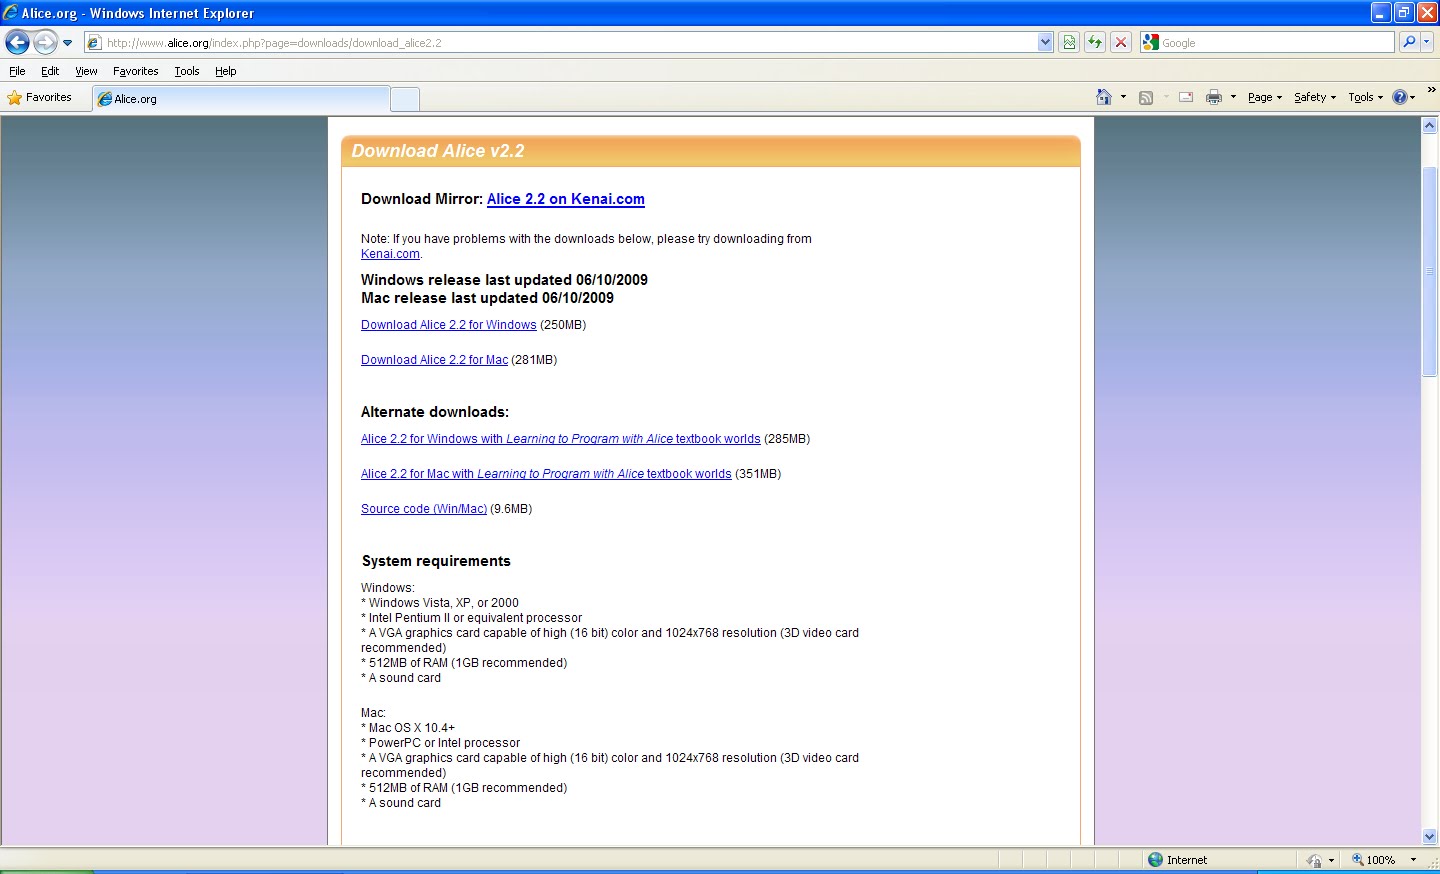The width and height of the screenshot is (1440, 874).
Task: Open the Favorites star button
Action: (x=40, y=97)
